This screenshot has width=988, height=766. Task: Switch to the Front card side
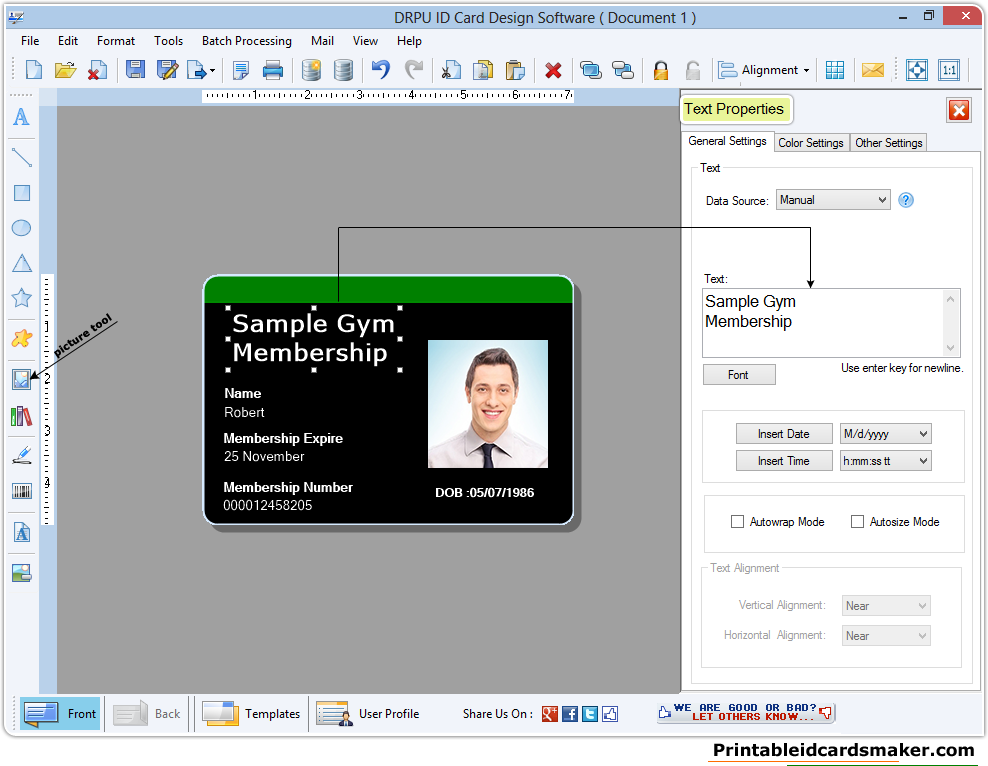(x=60, y=714)
